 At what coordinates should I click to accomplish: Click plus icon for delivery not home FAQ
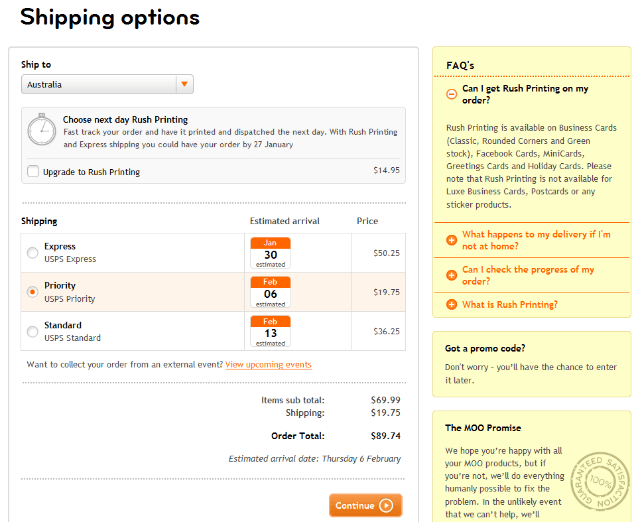452,240
